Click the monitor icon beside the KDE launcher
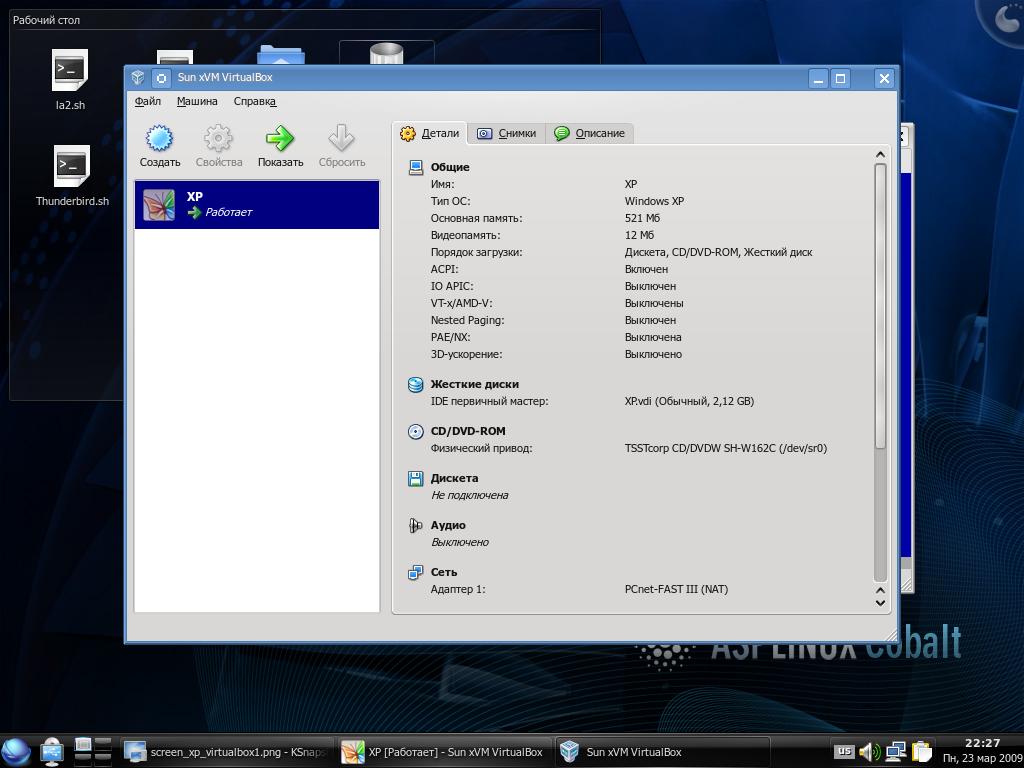The width and height of the screenshot is (1024, 768). coord(52,752)
